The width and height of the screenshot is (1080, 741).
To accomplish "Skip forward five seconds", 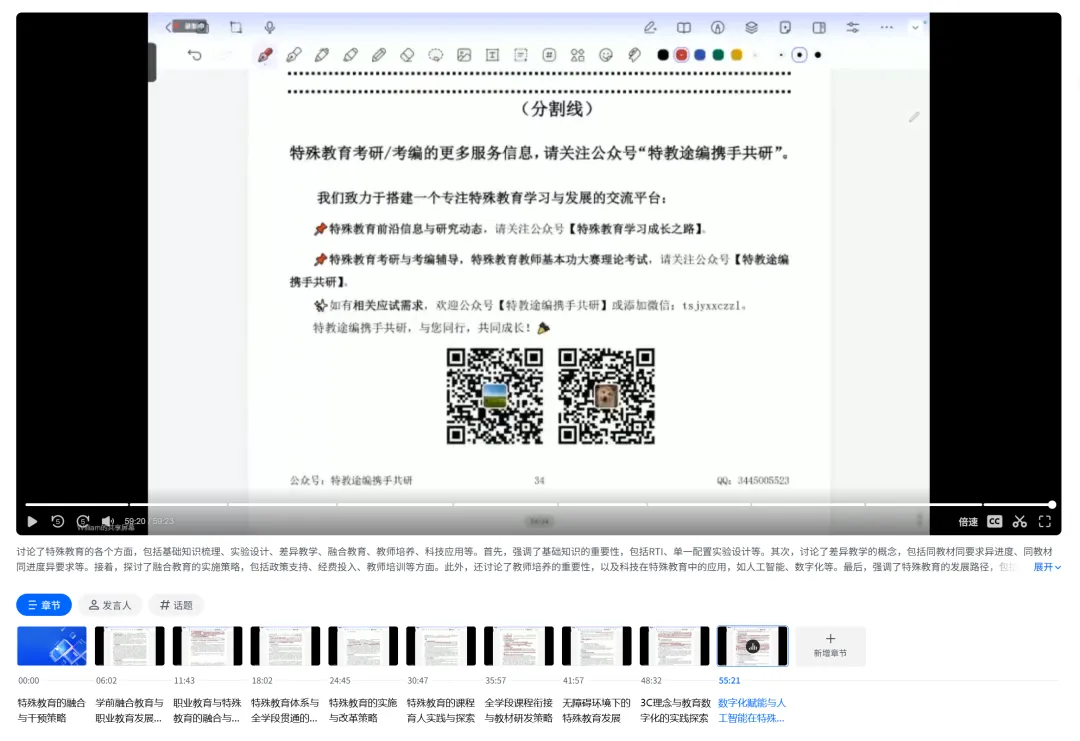I will [x=83, y=521].
